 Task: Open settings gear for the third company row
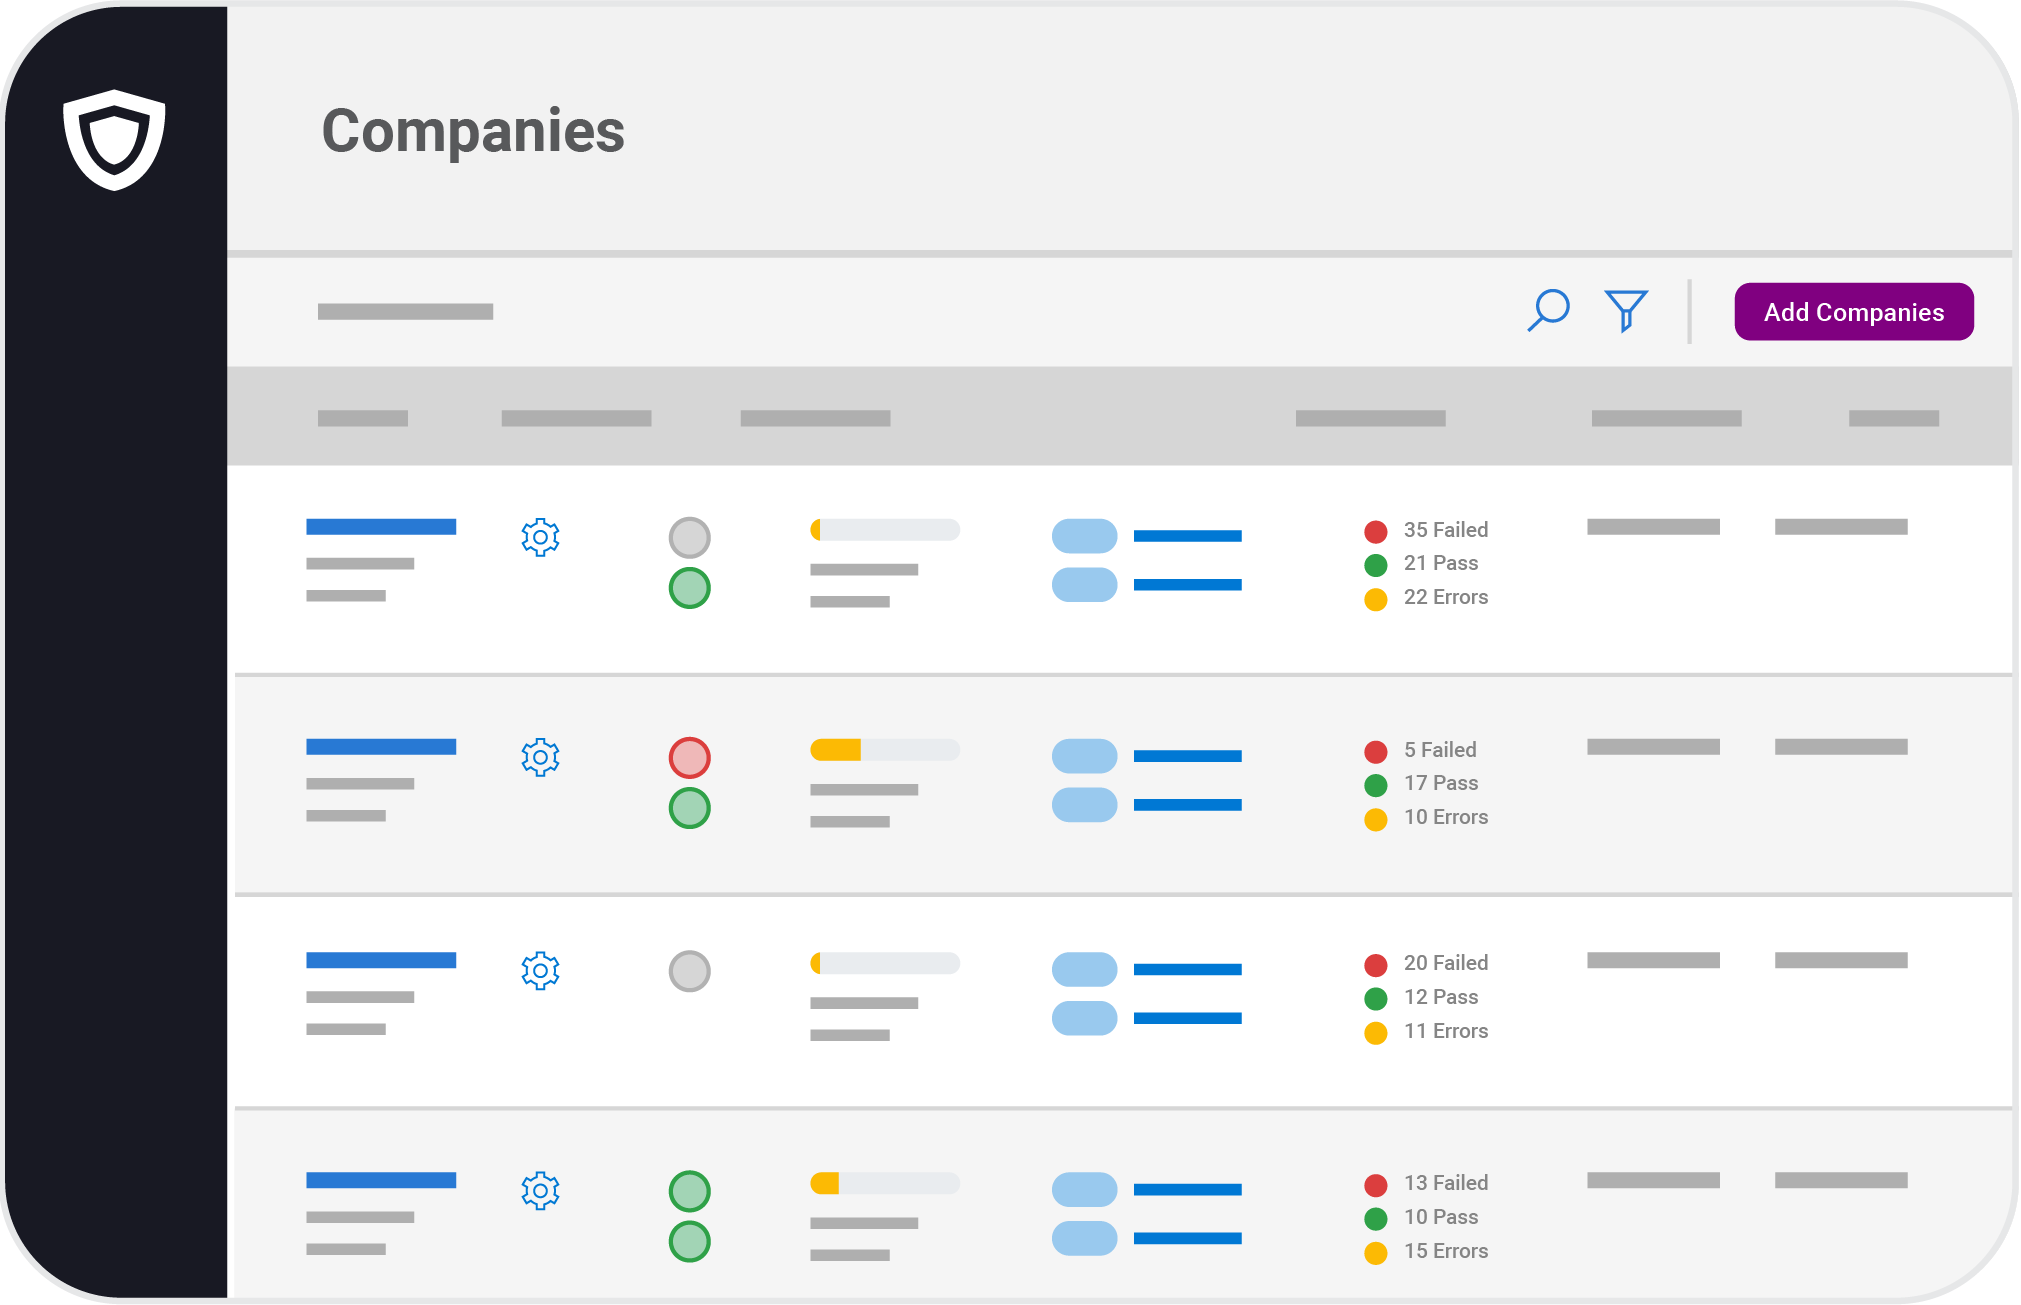click(540, 970)
